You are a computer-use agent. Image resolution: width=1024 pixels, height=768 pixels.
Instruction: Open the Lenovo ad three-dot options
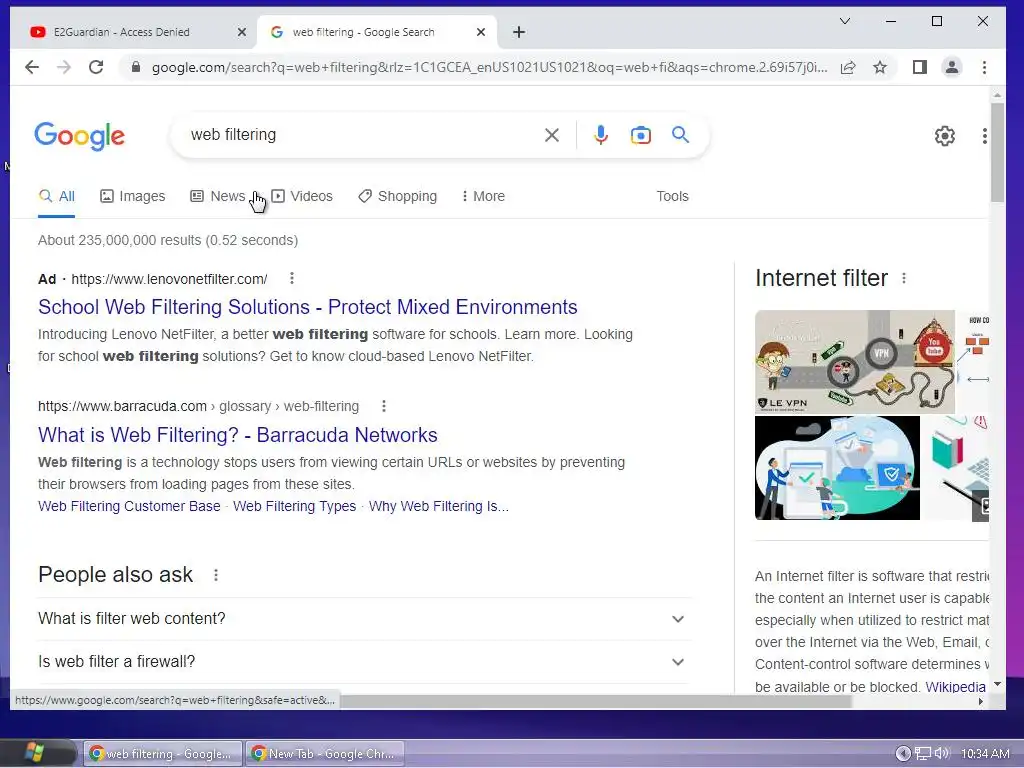(292, 279)
